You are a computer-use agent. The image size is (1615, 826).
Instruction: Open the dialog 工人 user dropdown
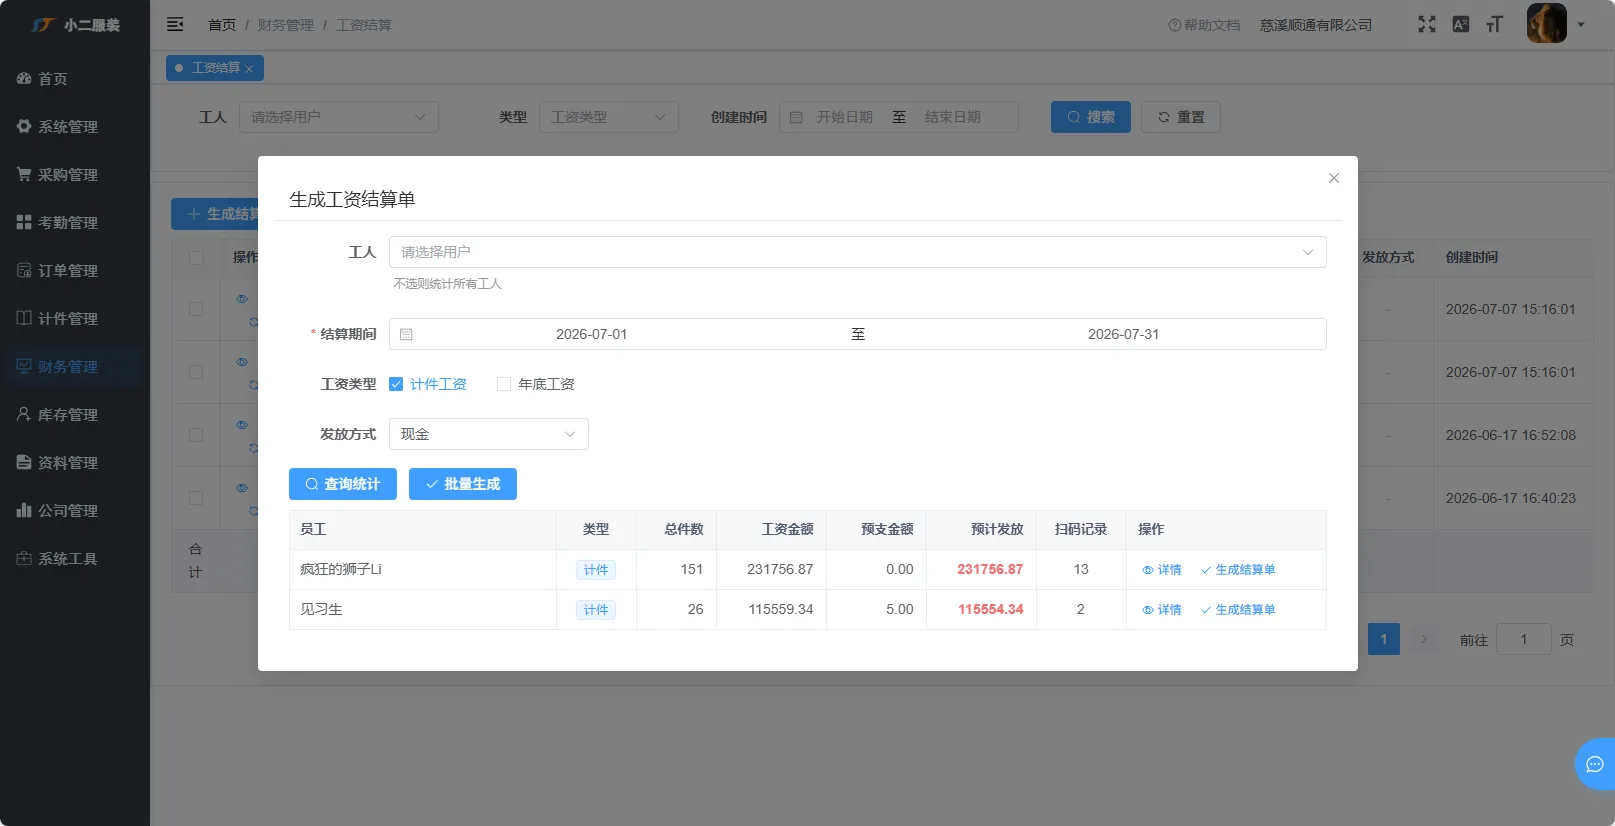point(857,252)
